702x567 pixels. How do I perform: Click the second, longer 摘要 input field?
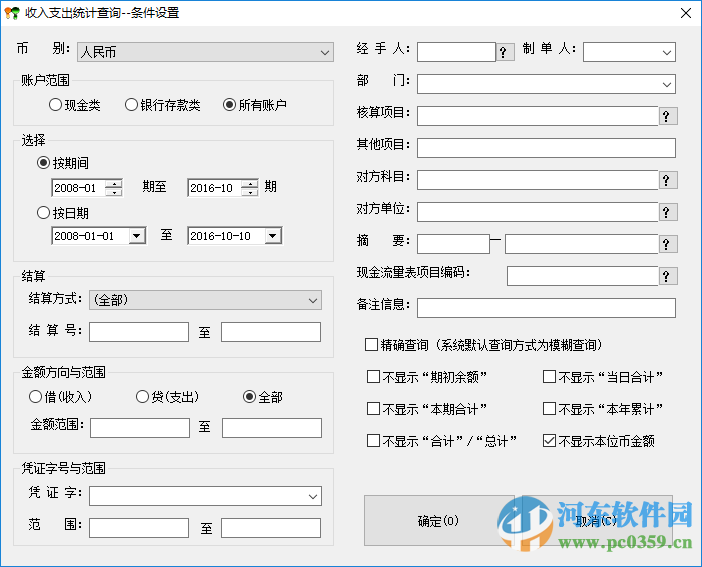[582, 245]
